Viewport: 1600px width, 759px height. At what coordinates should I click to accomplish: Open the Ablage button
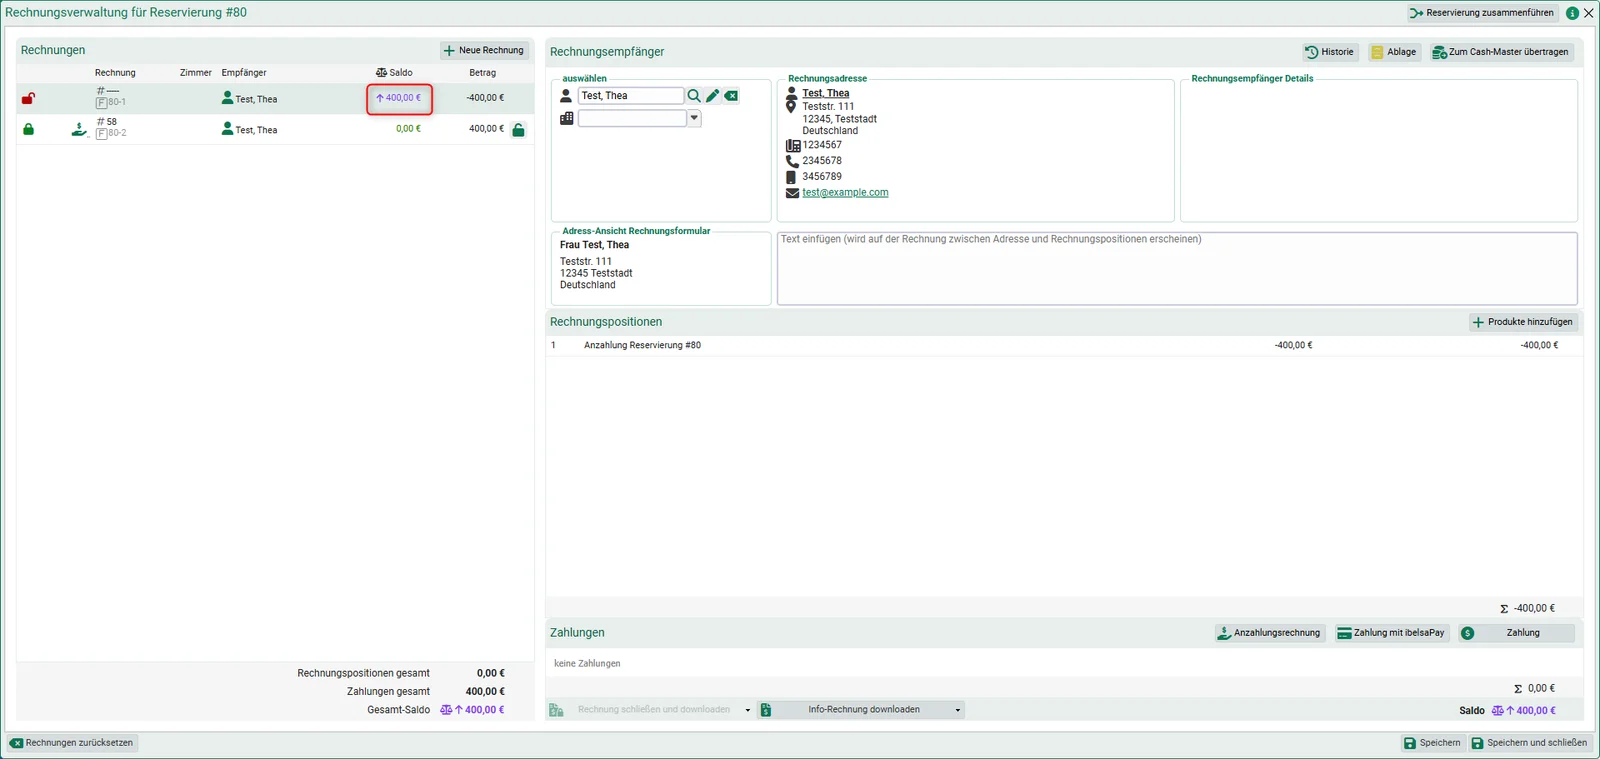(x=1394, y=52)
